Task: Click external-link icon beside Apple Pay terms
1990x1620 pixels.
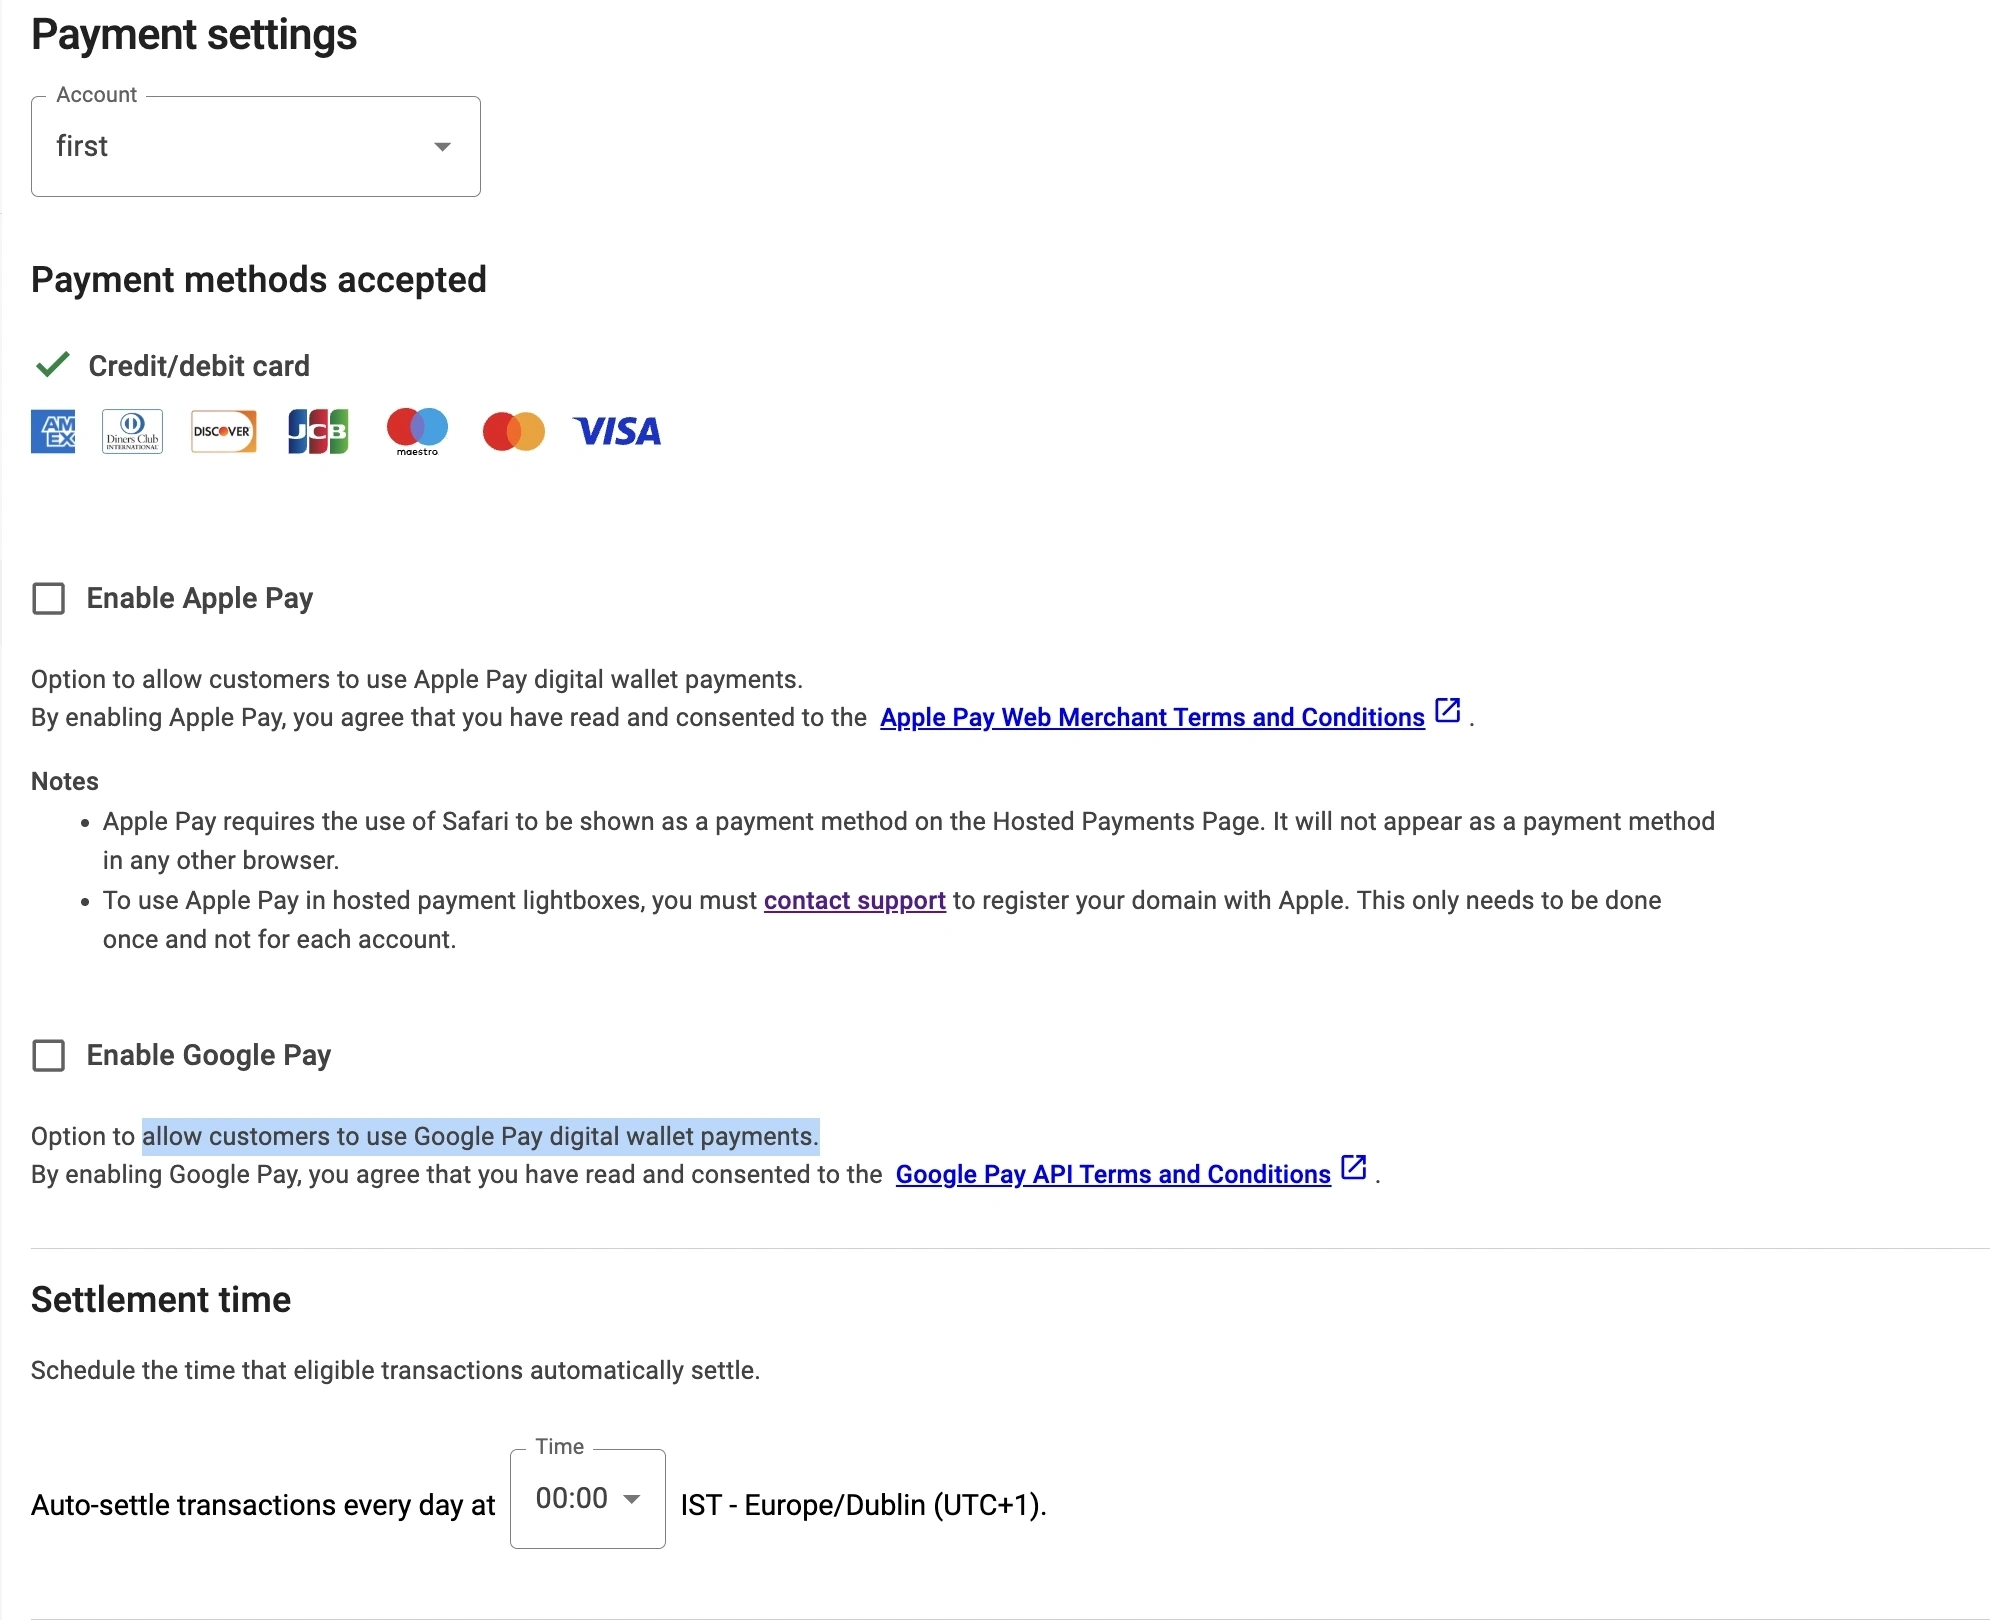Action: pyautogui.click(x=1447, y=711)
